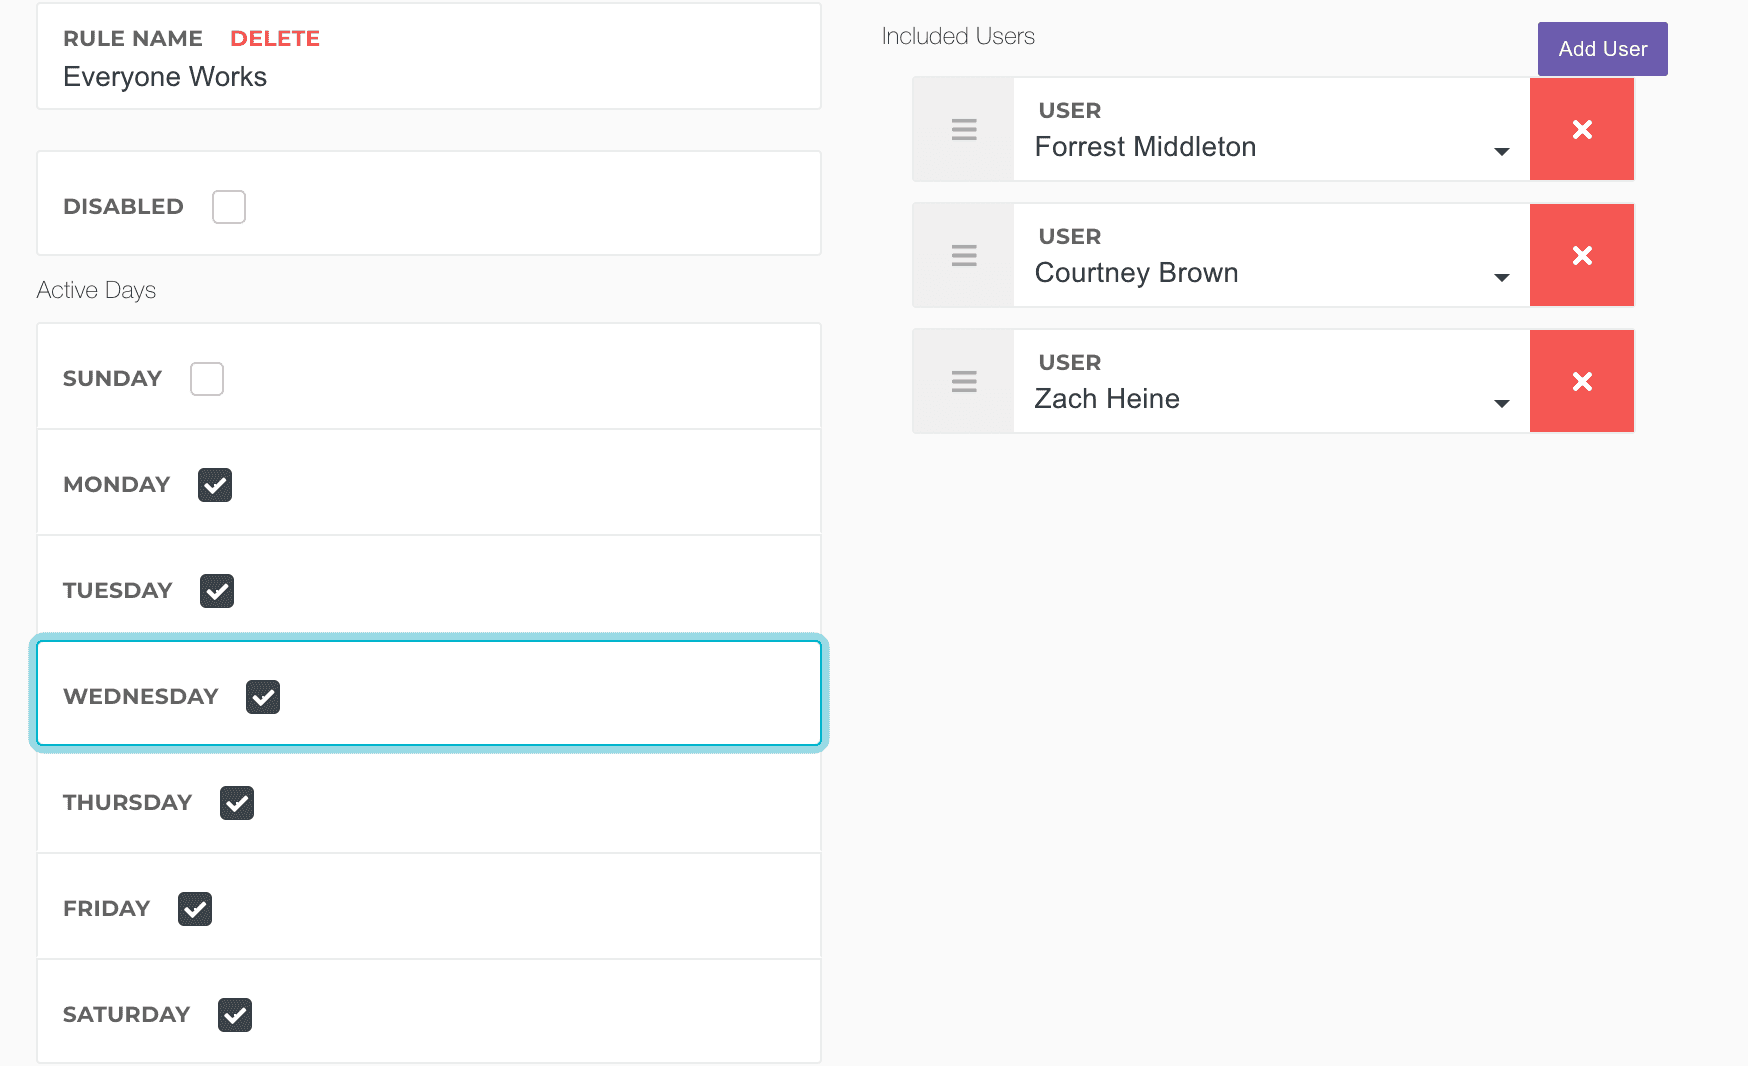Viewport: 1748px width, 1066px height.
Task: Click the Everyone Works rule name field
Action: [x=400, y=77]
